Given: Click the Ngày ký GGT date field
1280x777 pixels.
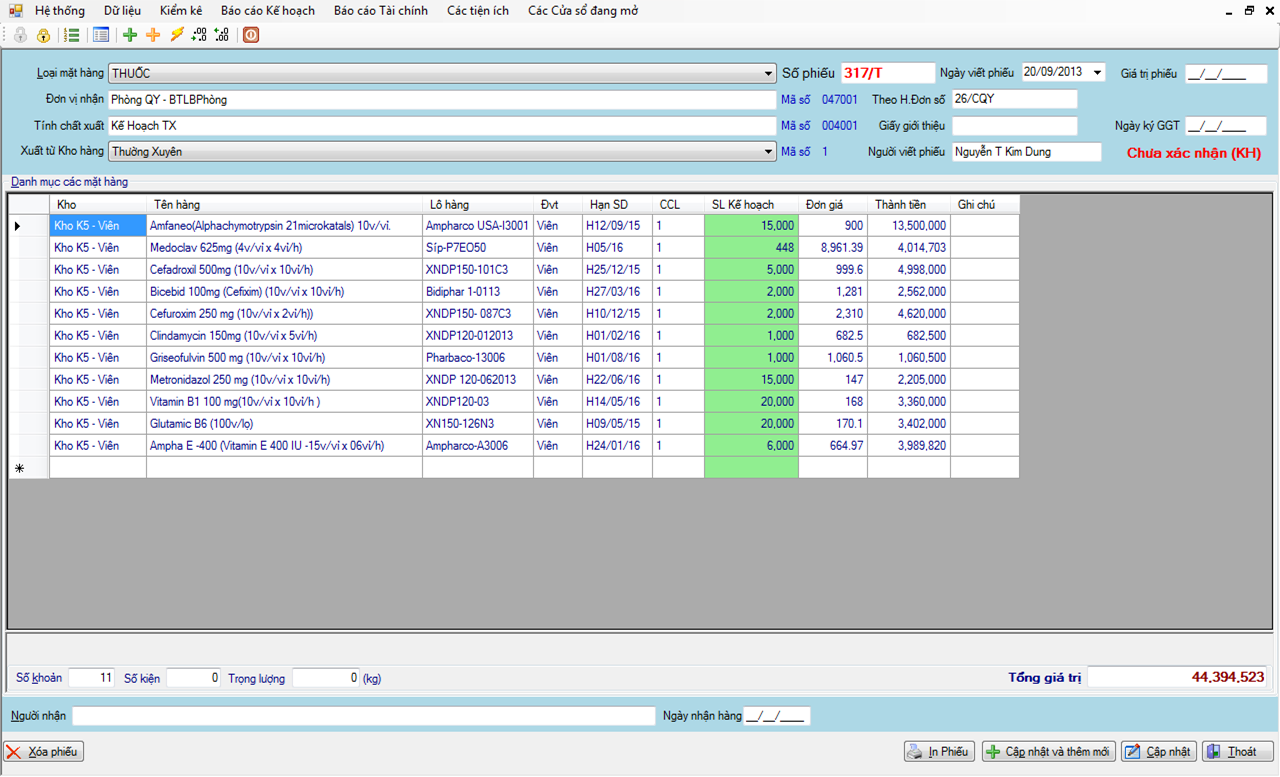Looking at the screenshot, I should pyautogui.click(x=1226, y=126).
